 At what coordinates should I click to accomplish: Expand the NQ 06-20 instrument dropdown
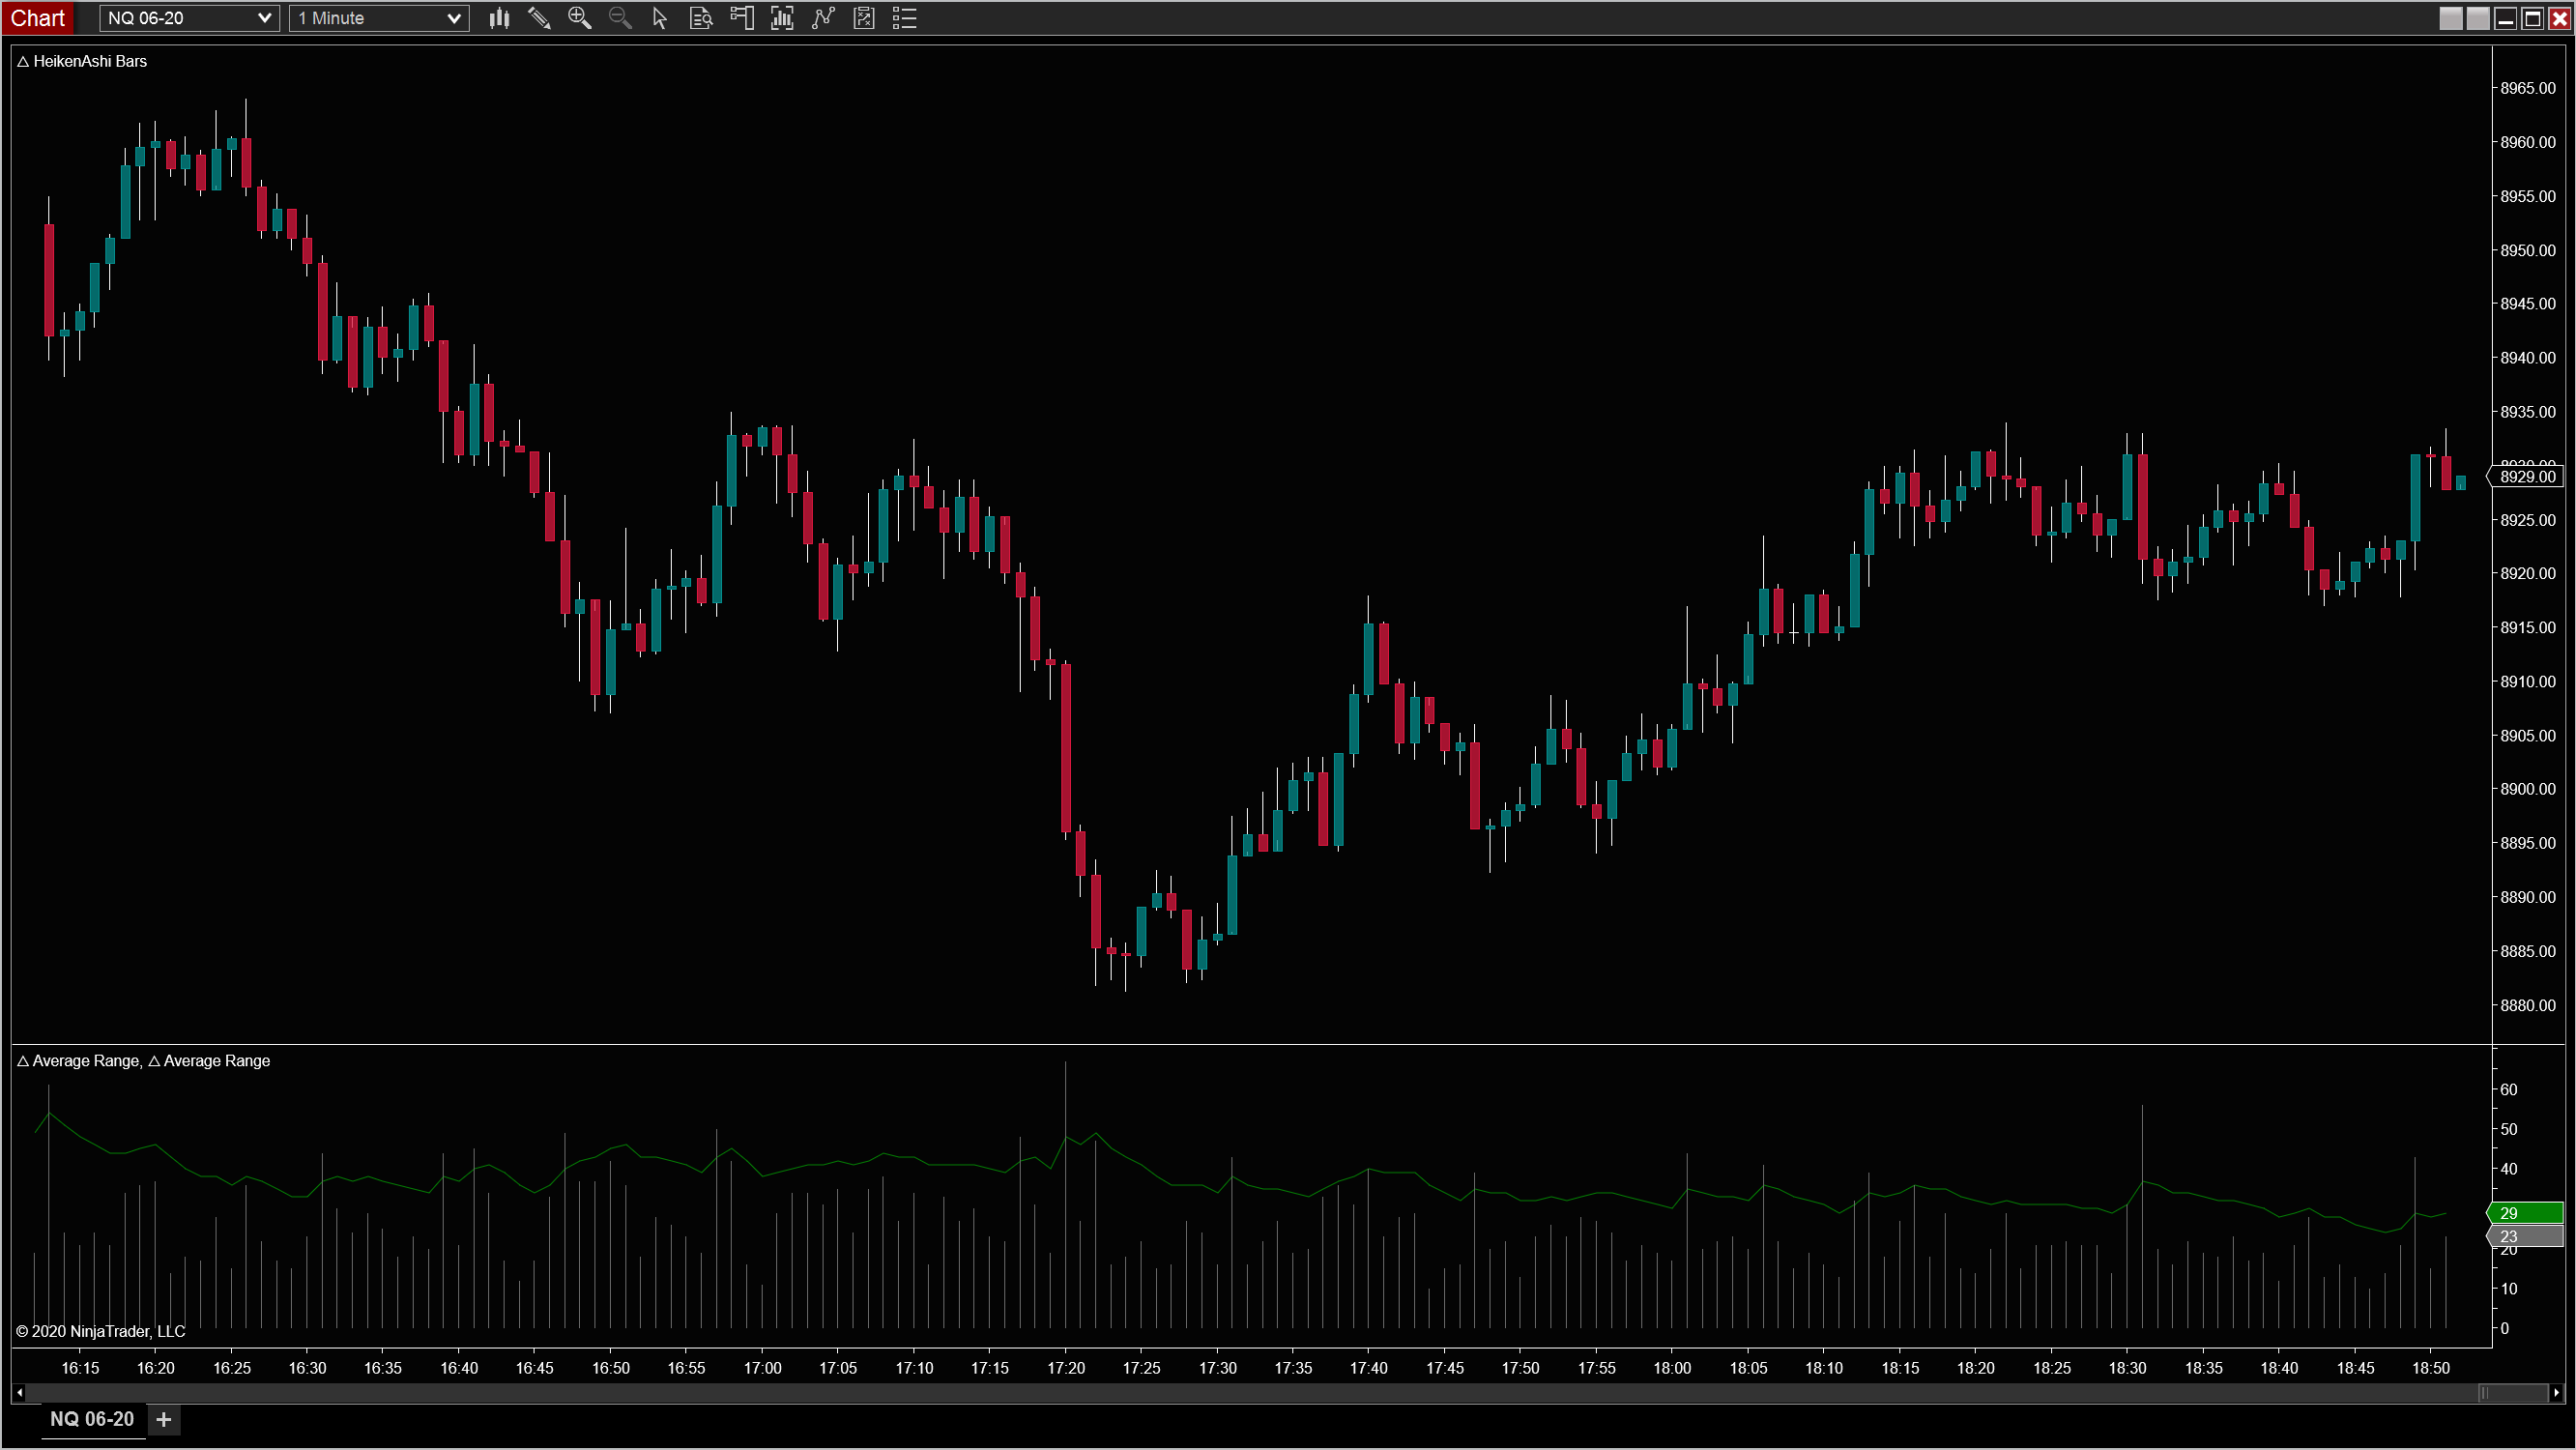coord(264,18)
